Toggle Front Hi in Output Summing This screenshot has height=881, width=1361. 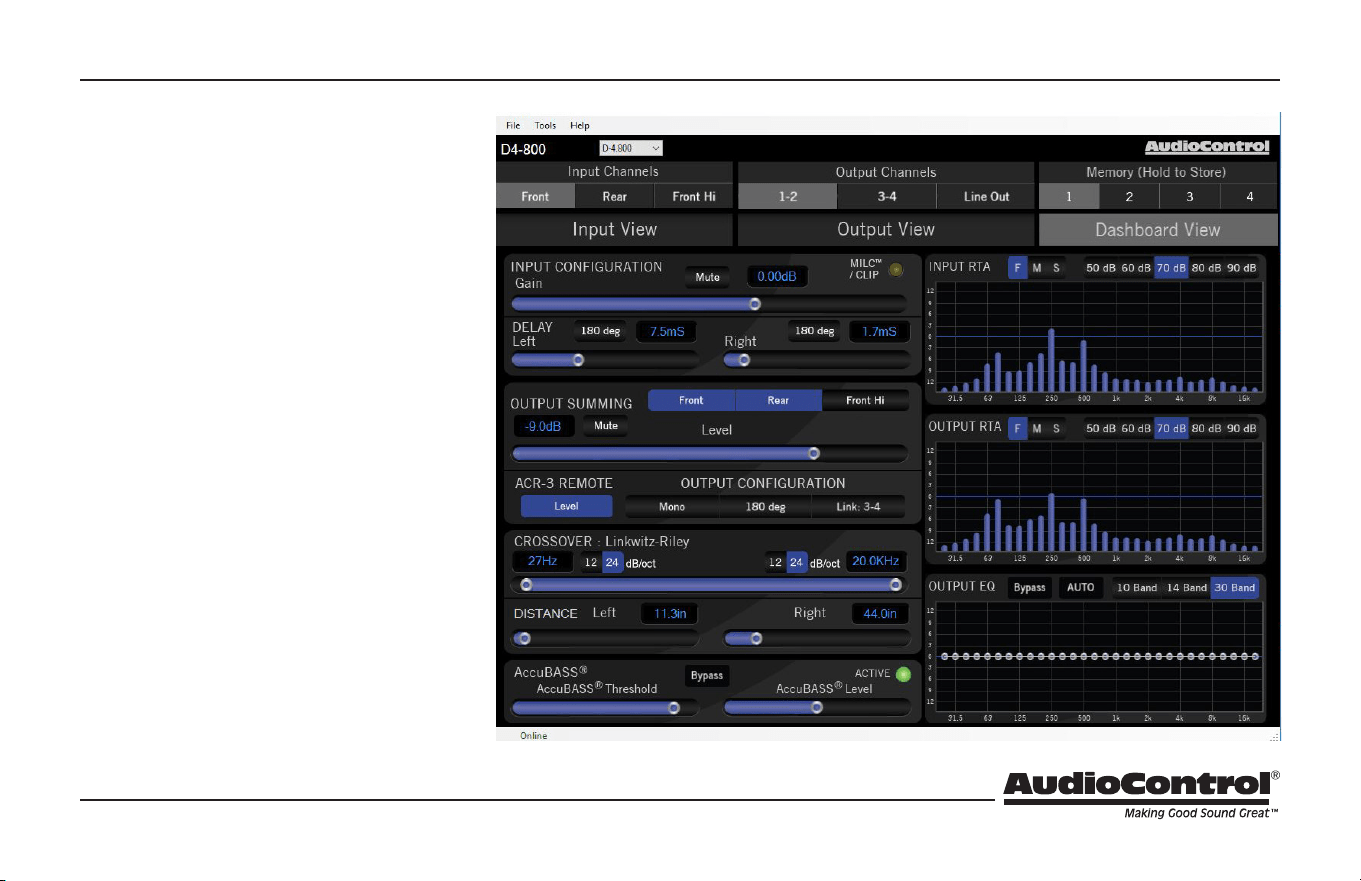click(865, 400)
